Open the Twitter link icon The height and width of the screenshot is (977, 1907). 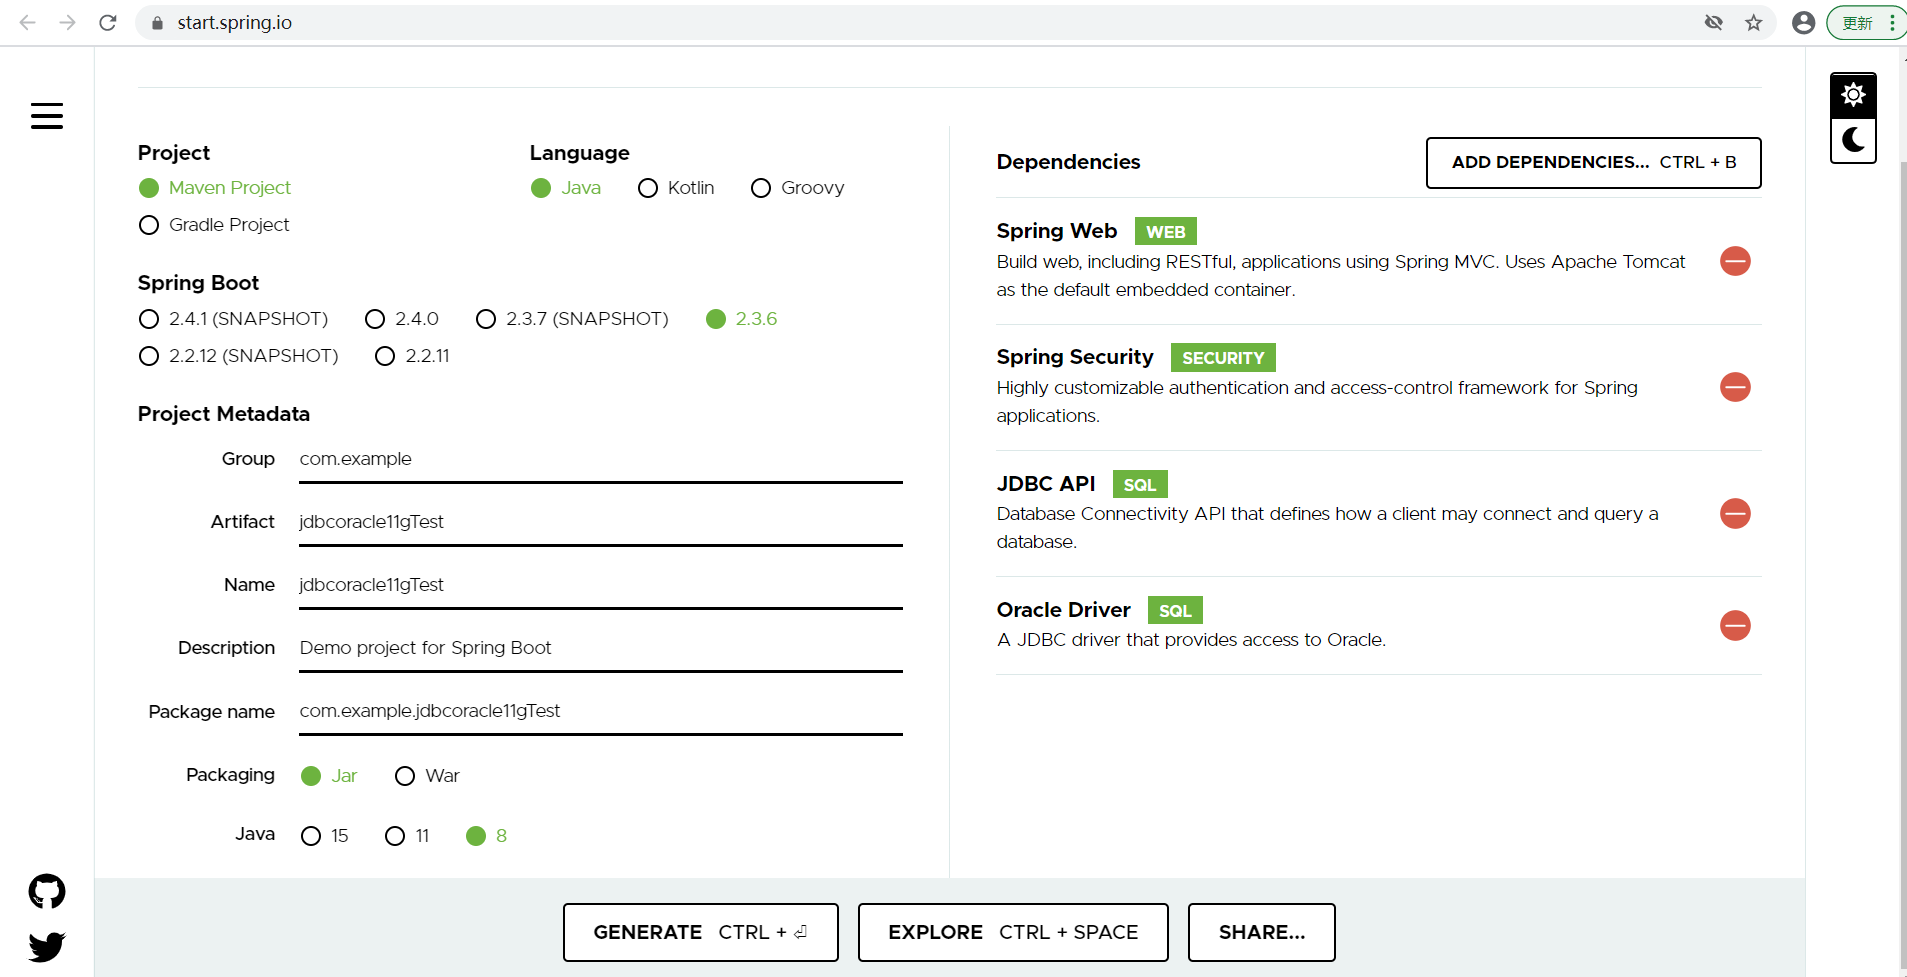coord(47,946)
